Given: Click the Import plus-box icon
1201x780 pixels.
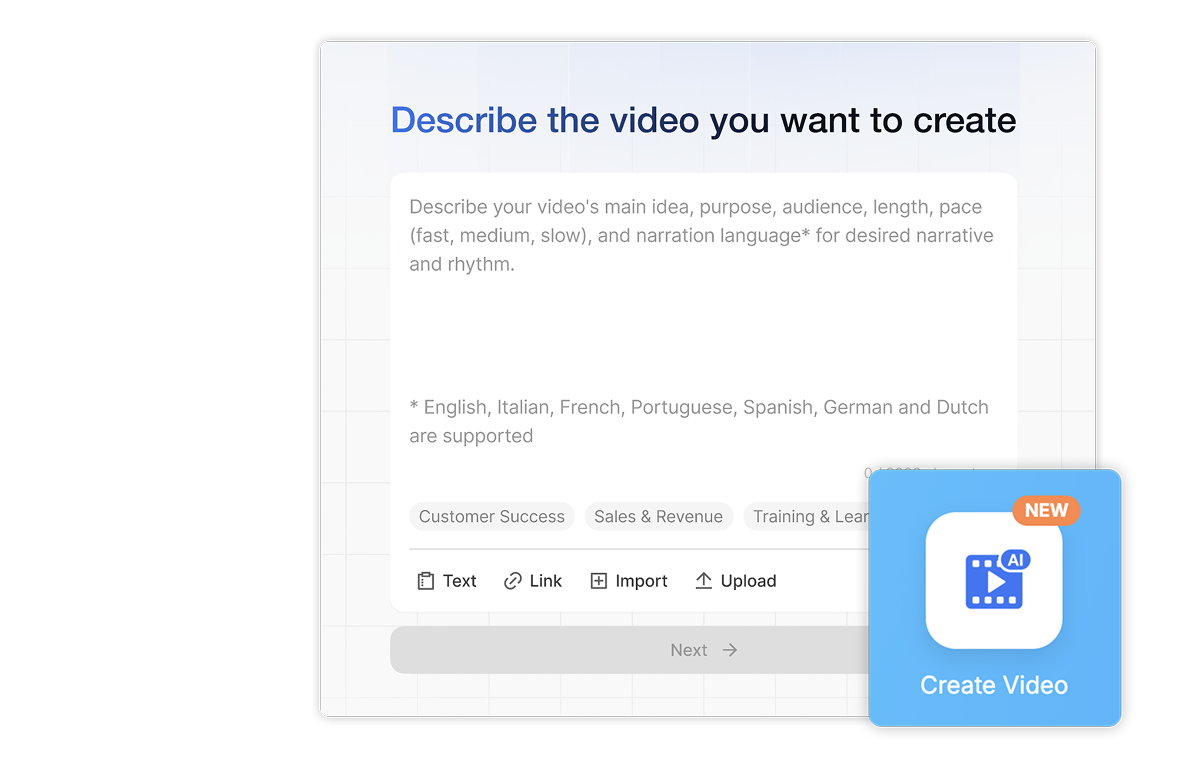Looking at the screenshot, I should click(600, 580).
